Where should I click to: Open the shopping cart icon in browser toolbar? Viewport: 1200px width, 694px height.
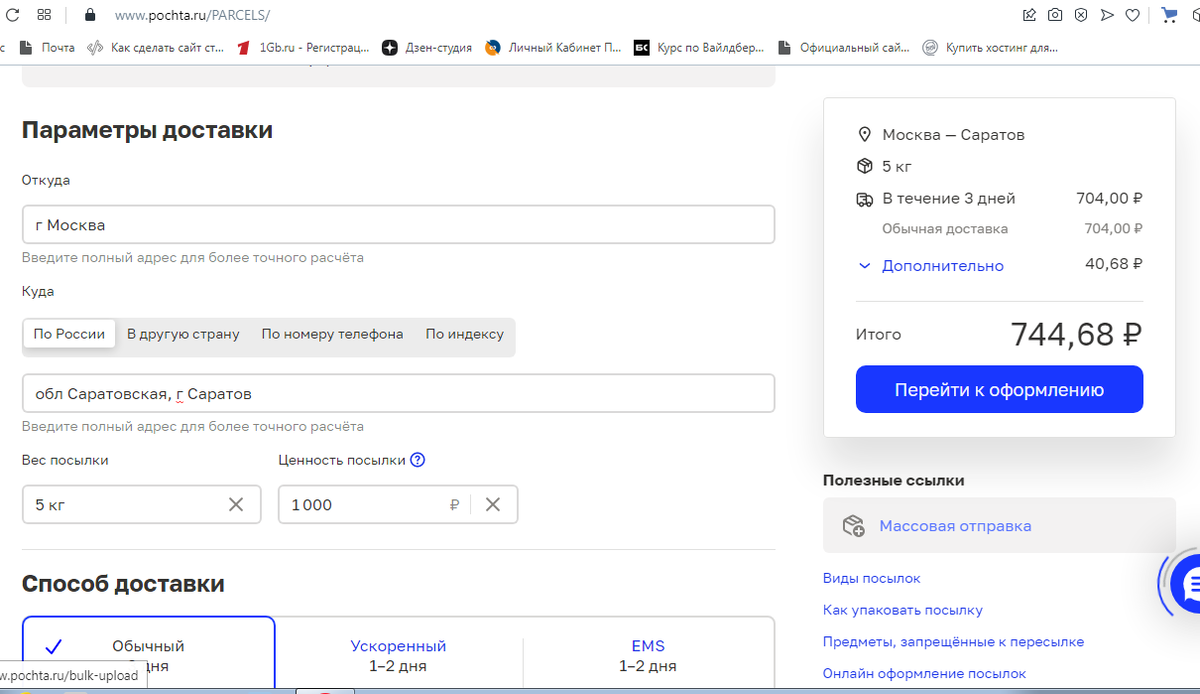click(x=1169, y=15)
